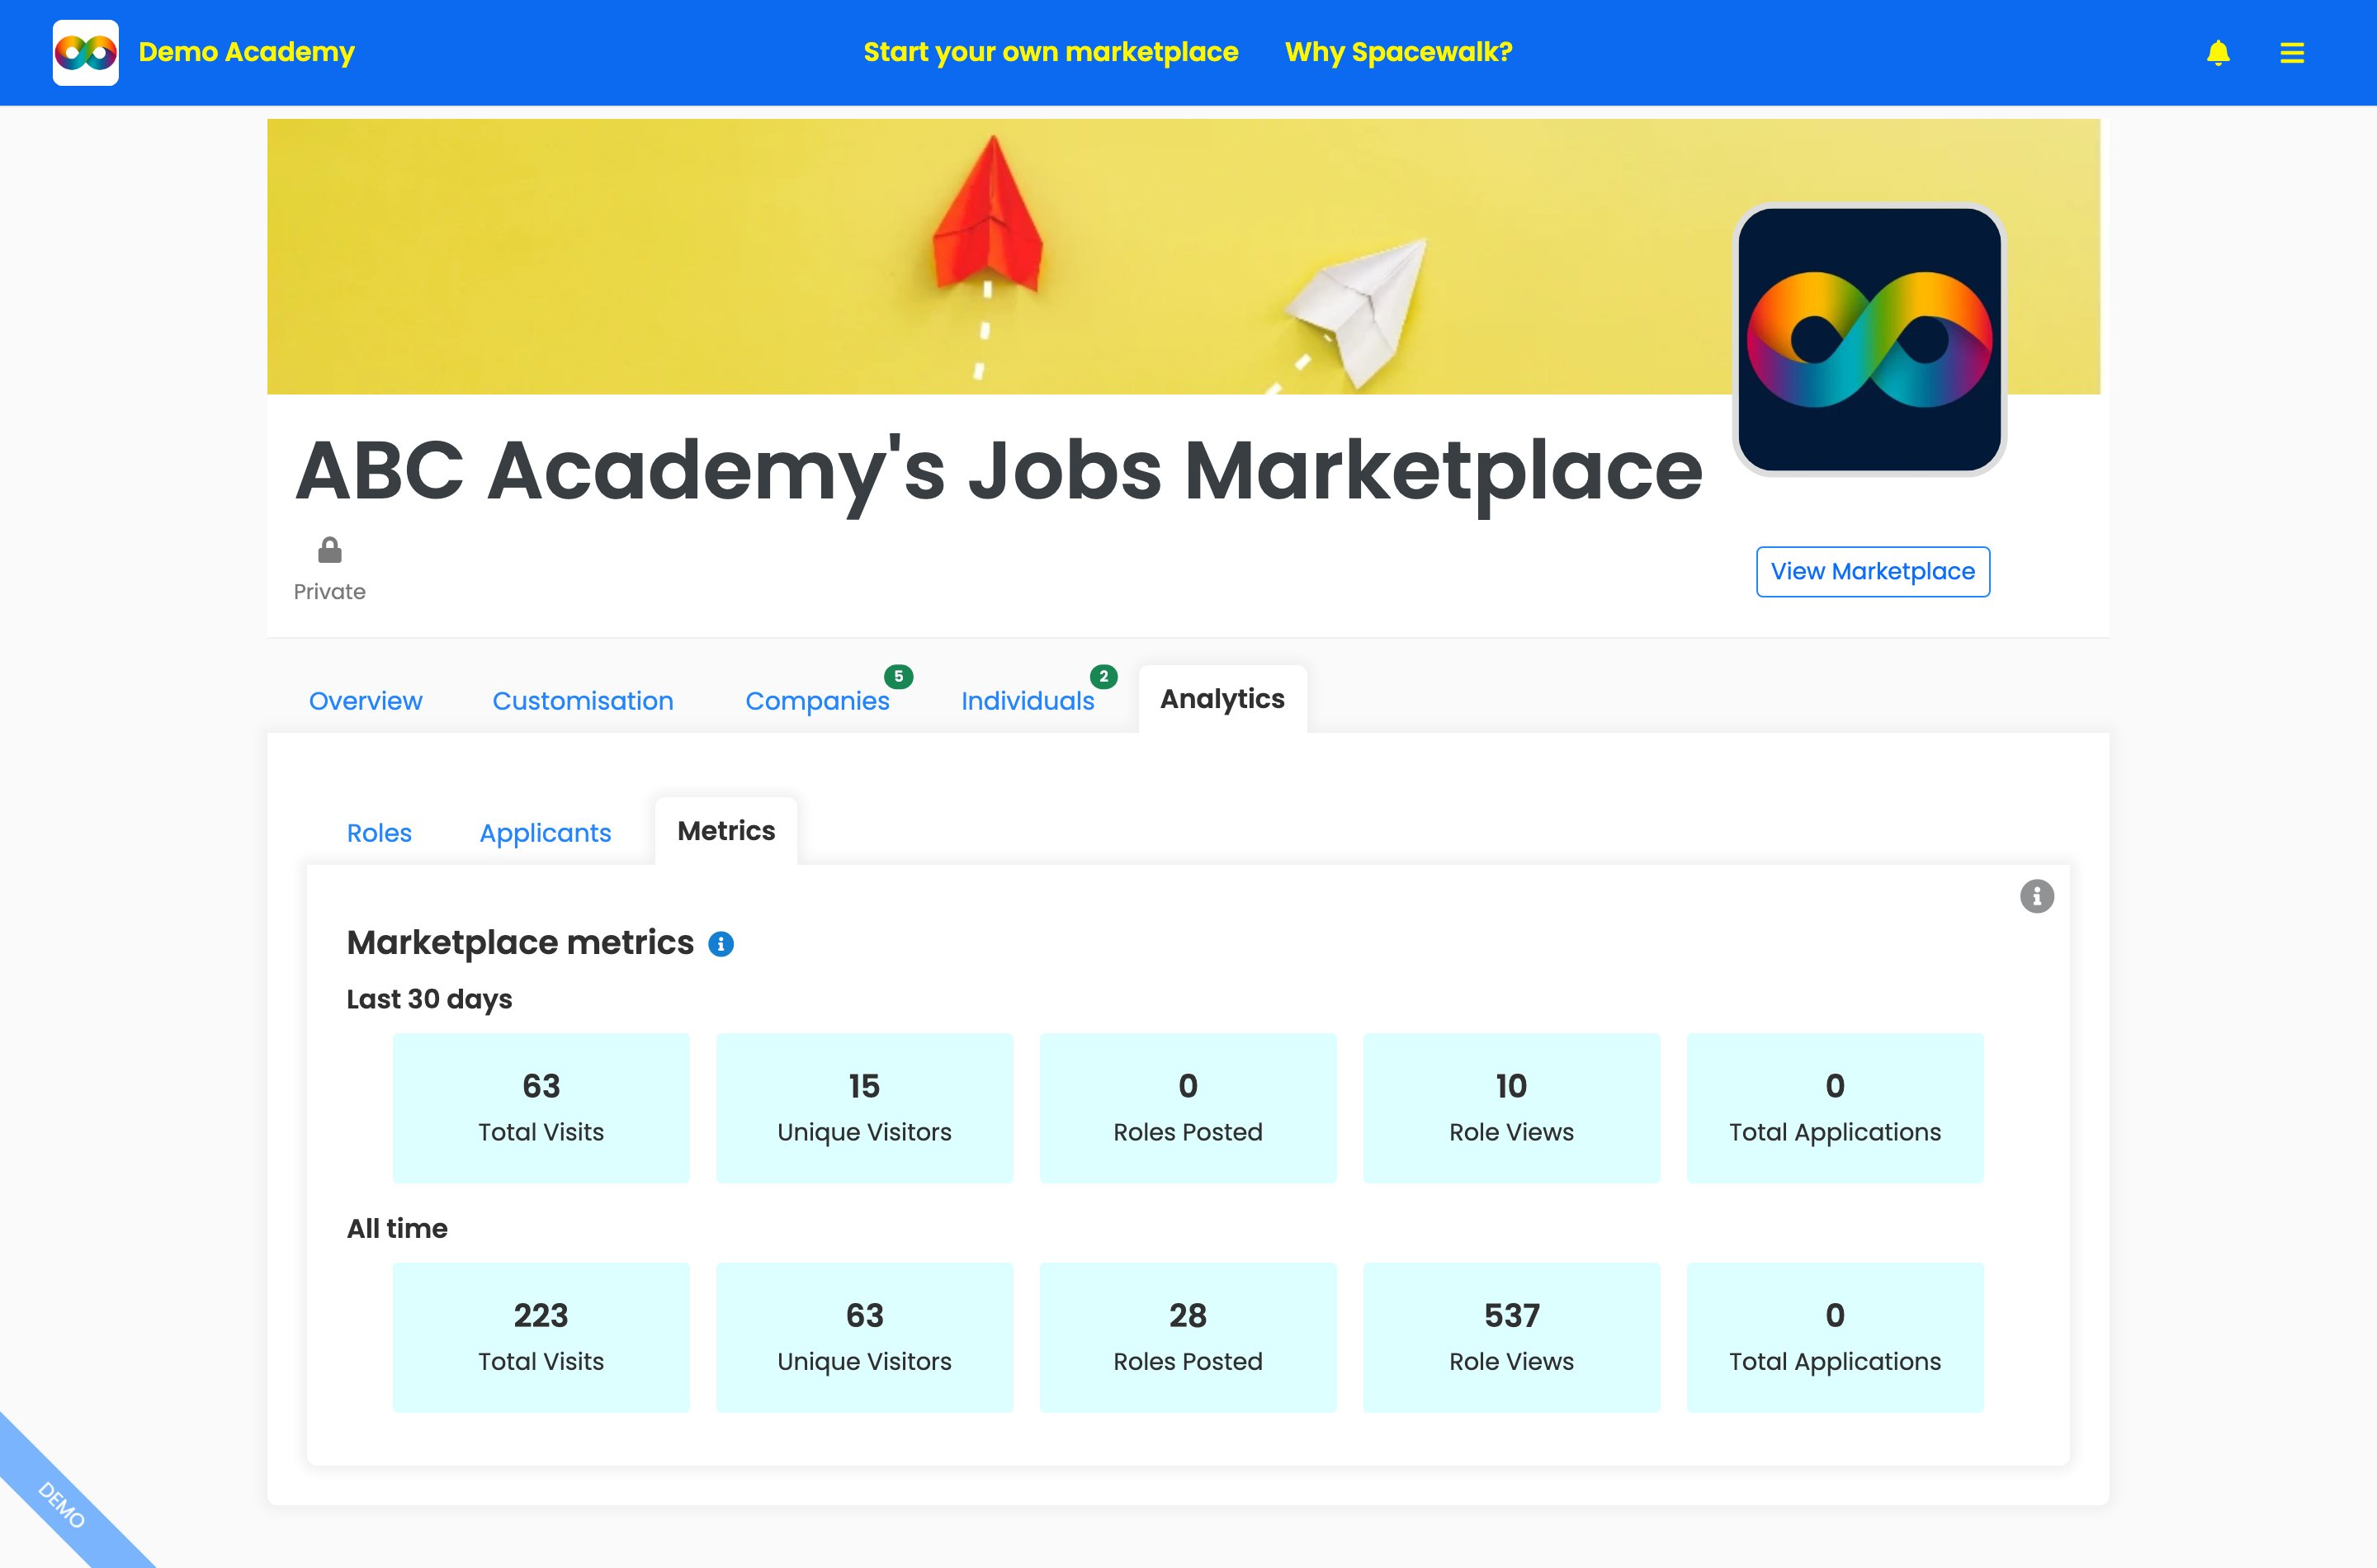Screen dimensions: 2377x1568
Task: Switch to the Roles sub-tab
Action: [x=379, y=833]
